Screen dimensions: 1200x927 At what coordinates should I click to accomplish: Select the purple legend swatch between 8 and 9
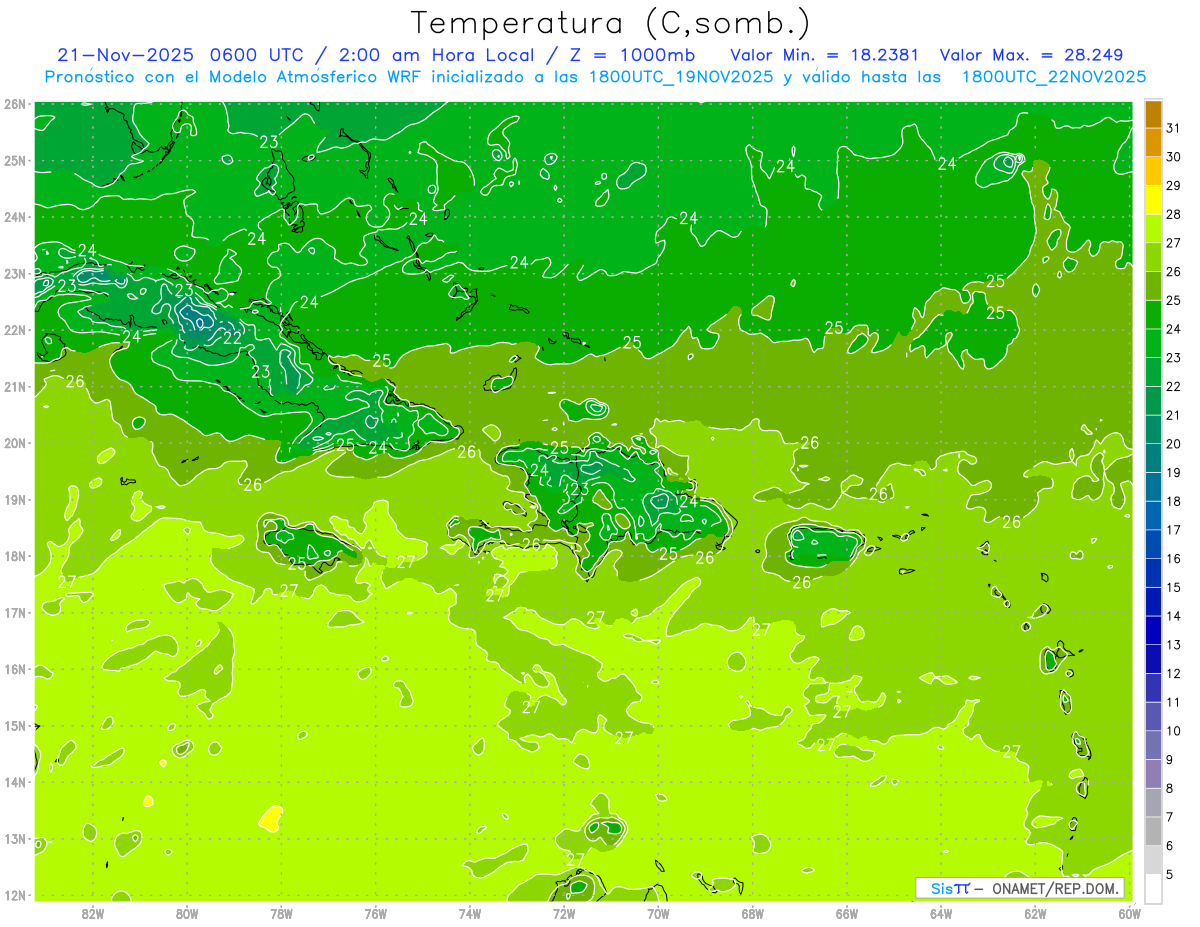1153,773
